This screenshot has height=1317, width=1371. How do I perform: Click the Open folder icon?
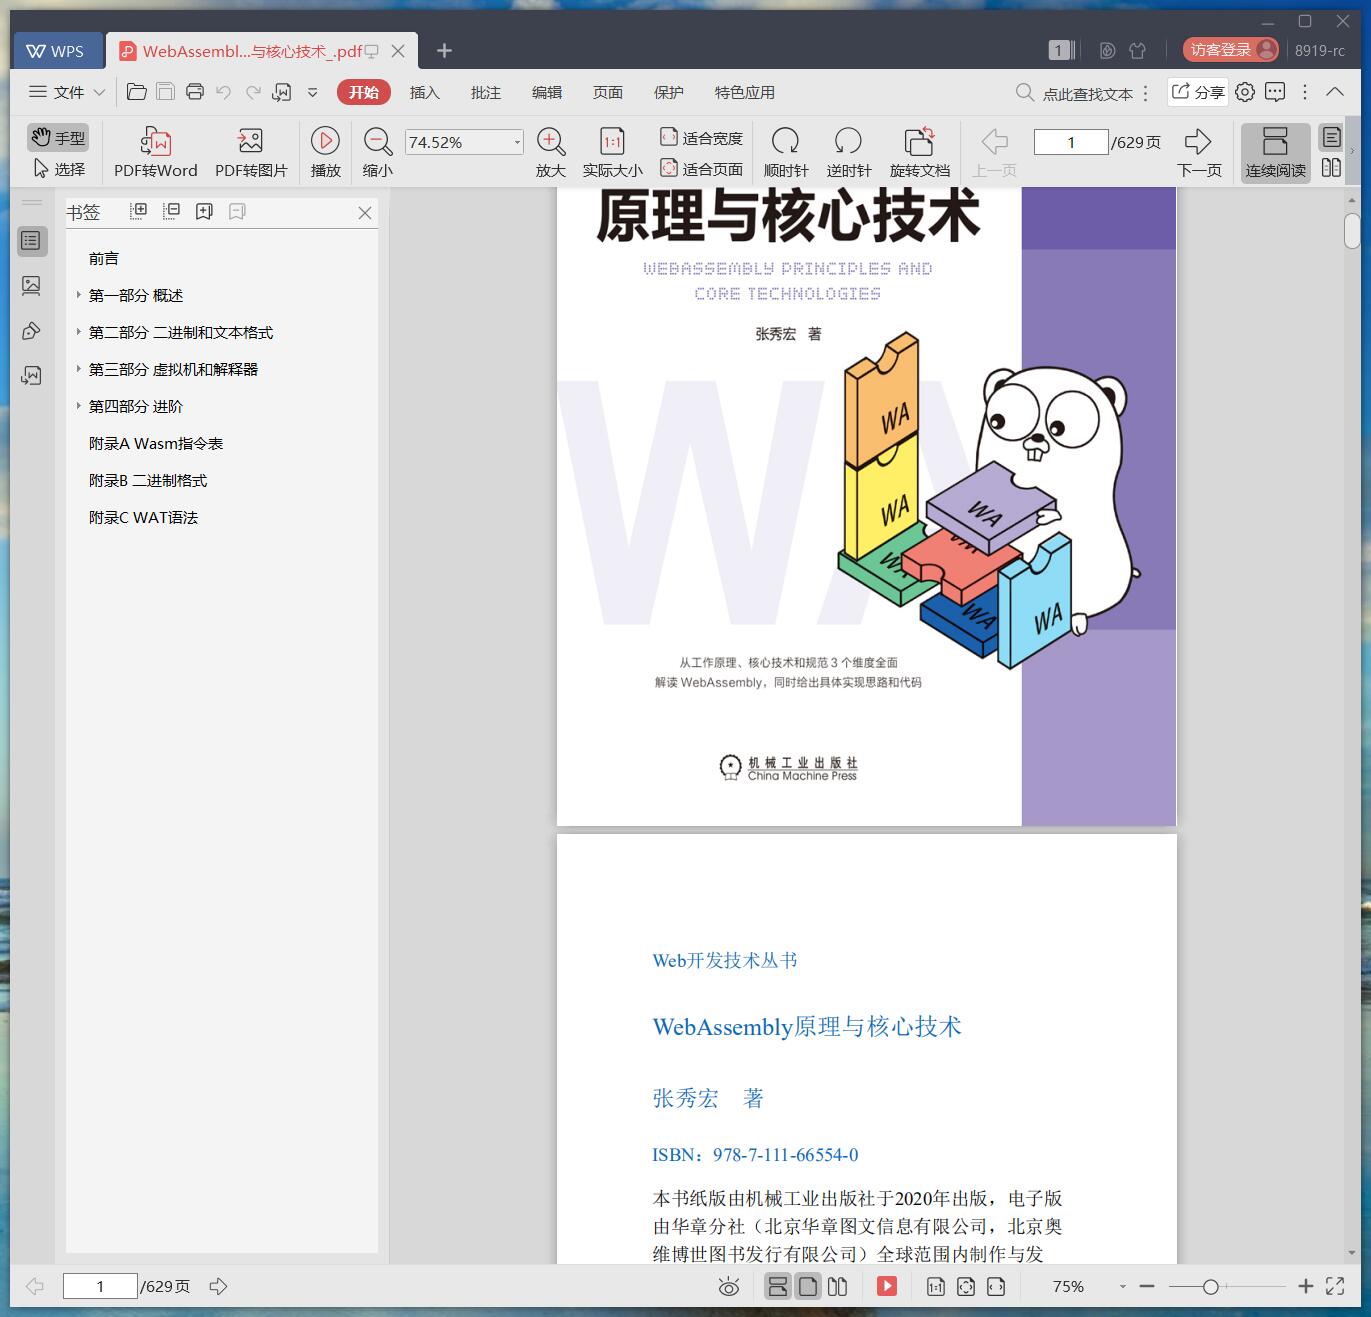pos(137,92)
